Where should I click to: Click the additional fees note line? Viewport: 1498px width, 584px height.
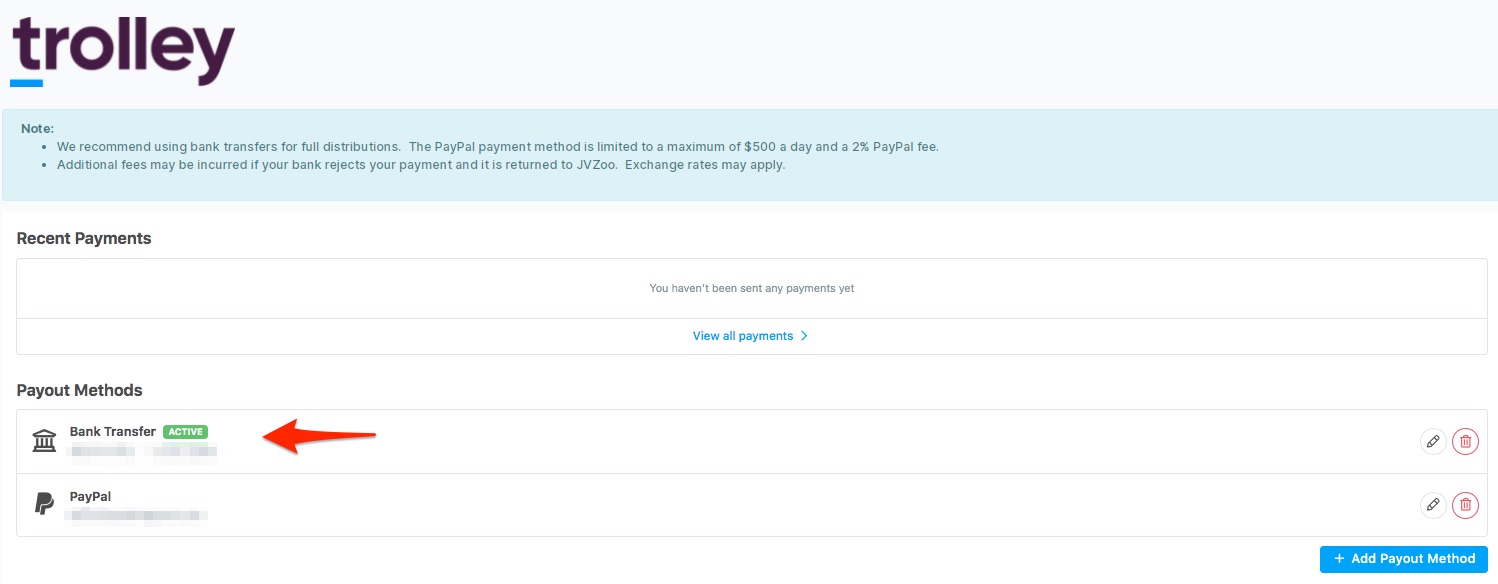[421, 165]
